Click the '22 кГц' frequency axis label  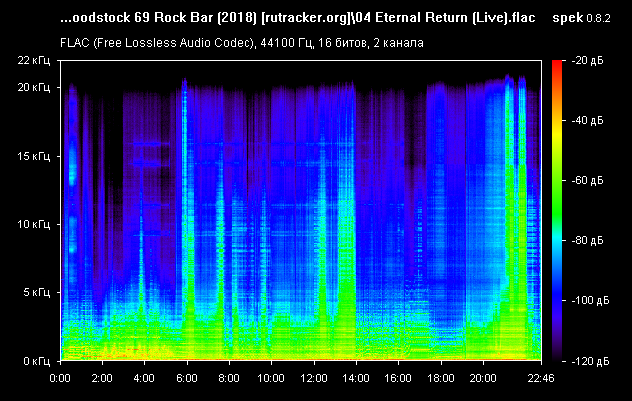coord(34,60)
